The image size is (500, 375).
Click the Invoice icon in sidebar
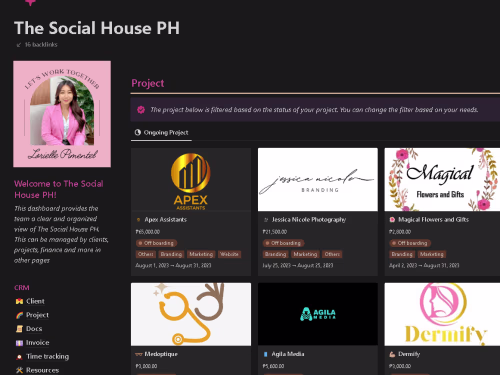(x=19, y=343)
